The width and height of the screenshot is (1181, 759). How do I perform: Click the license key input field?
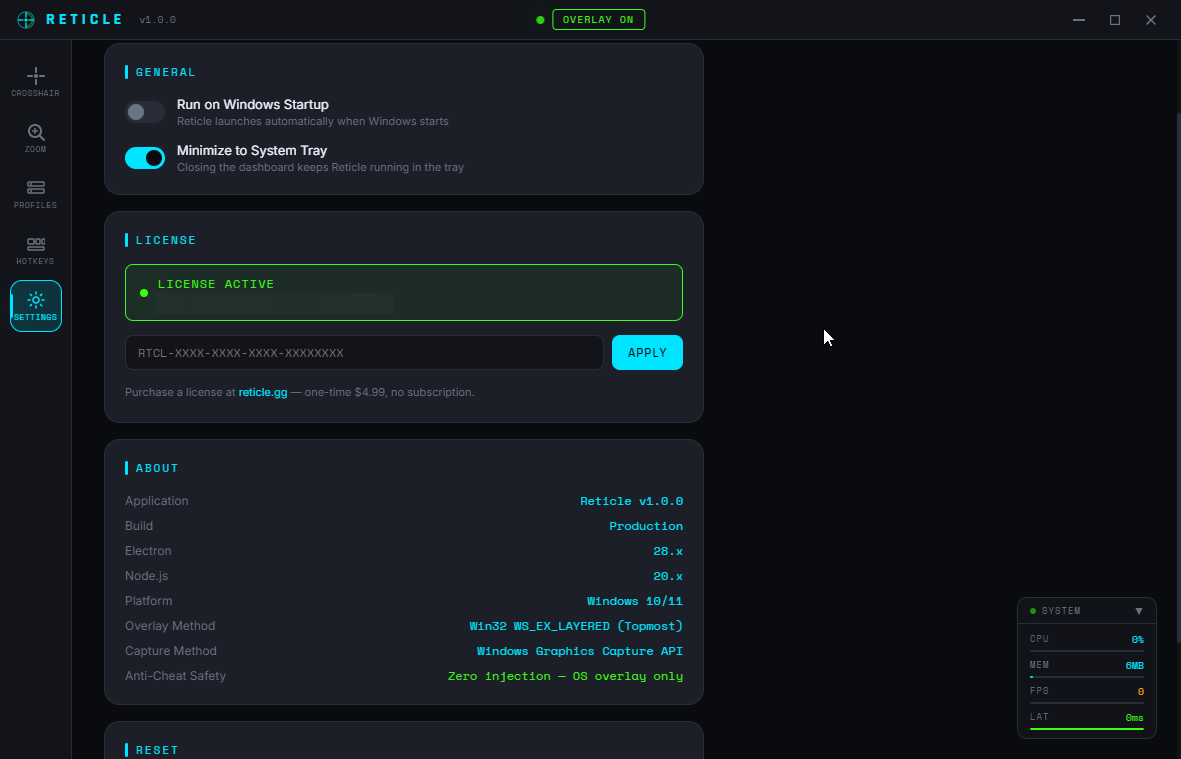click(364, 352)
